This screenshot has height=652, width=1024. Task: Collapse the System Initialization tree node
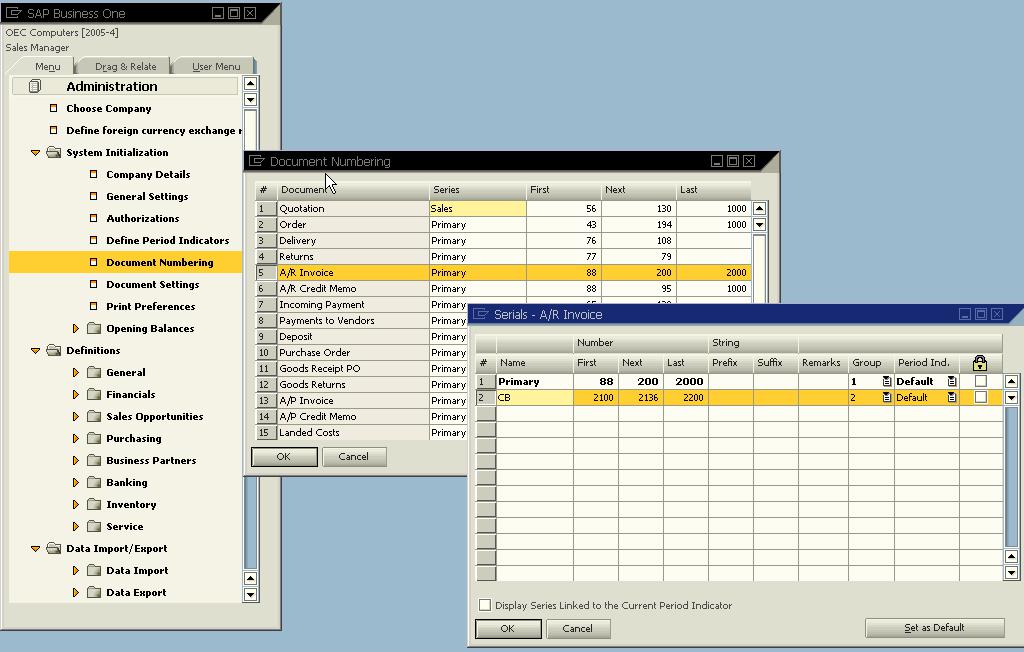(x=35, y=152)
